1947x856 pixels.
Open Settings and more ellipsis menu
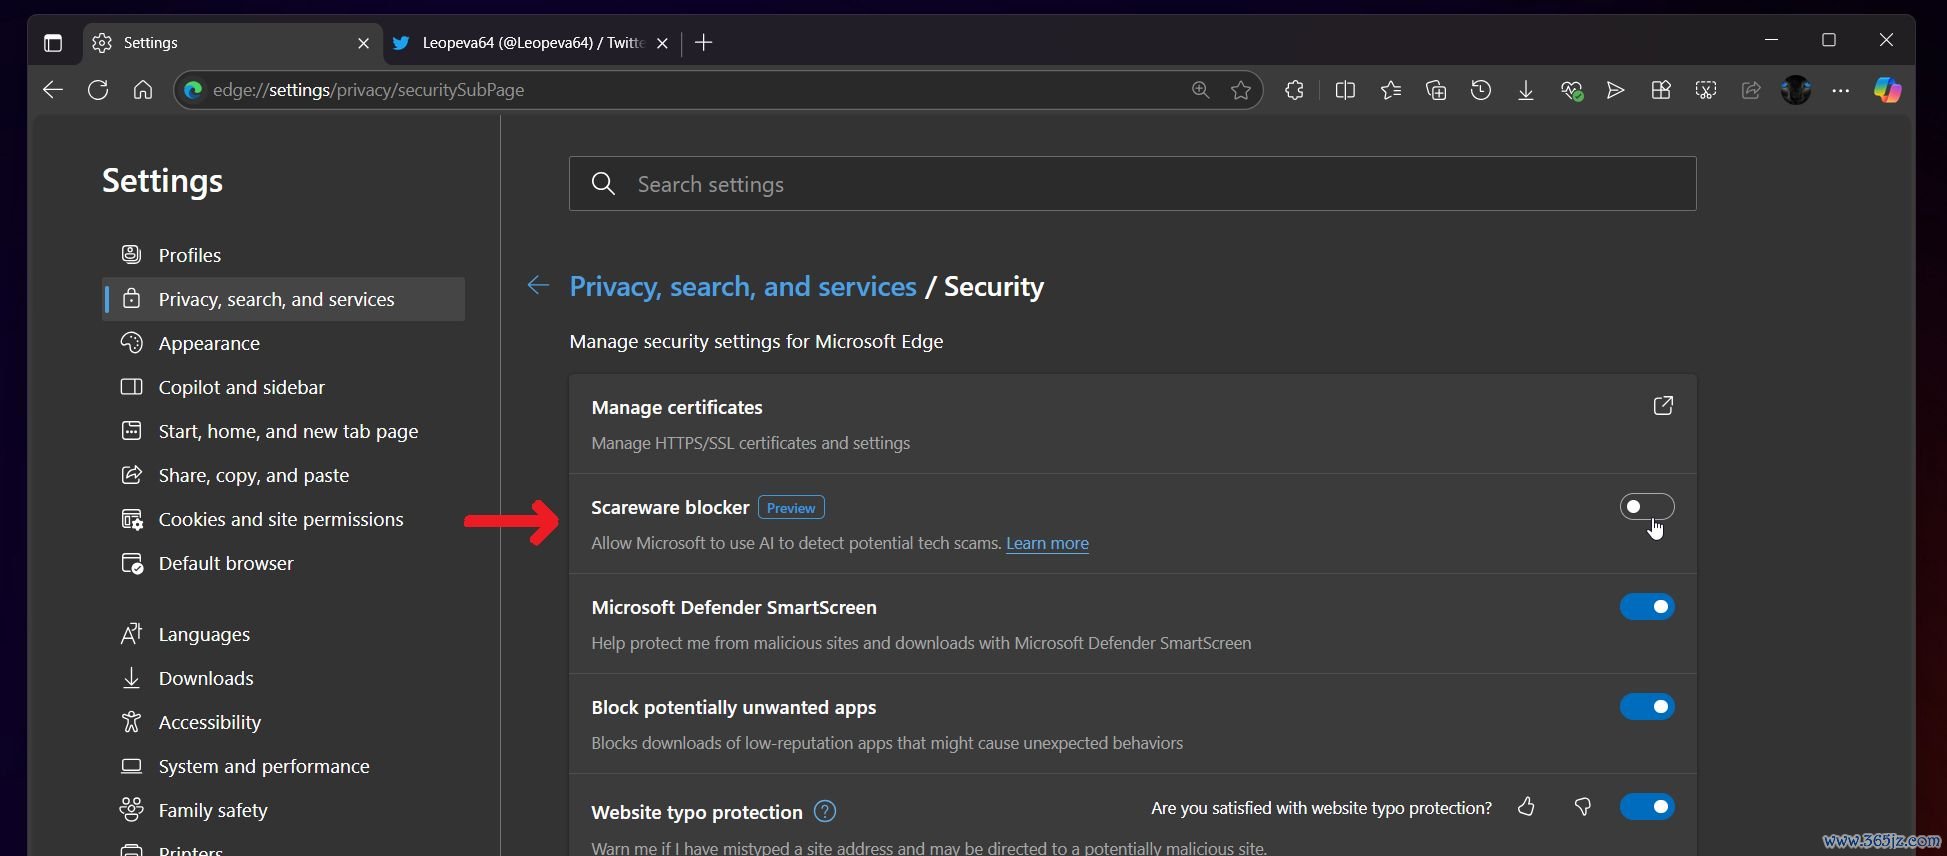coord(1841,90)
